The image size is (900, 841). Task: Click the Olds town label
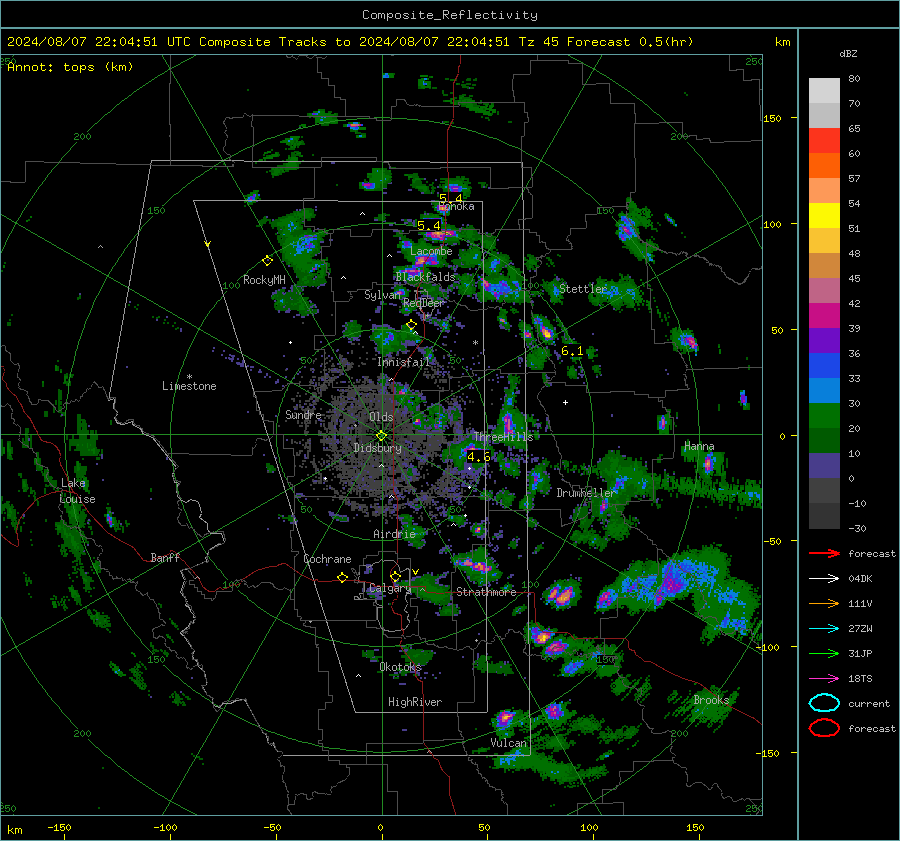(381, 417)
